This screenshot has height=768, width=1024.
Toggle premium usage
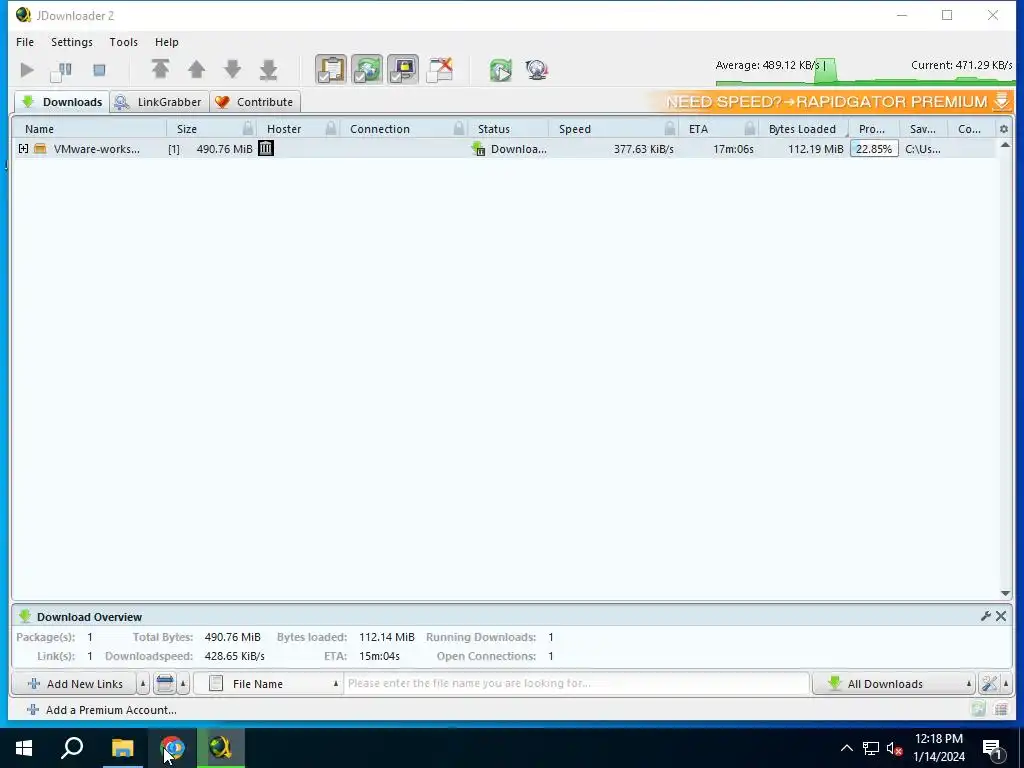403,70
